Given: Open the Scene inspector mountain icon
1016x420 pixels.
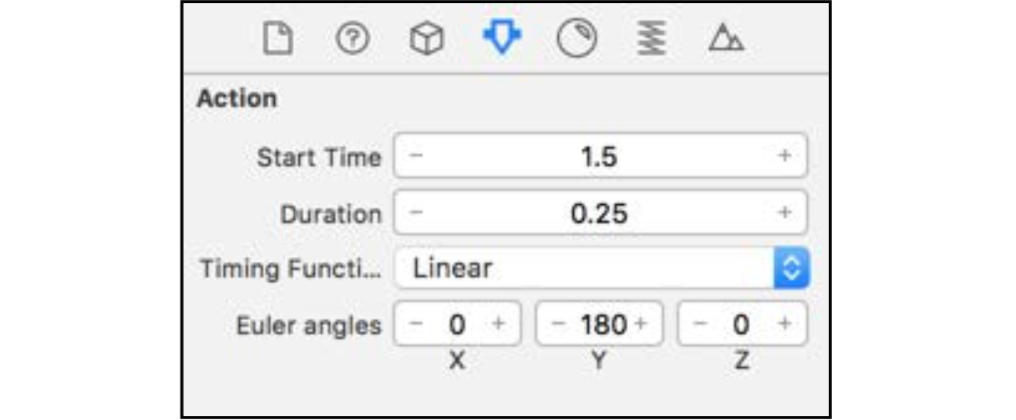Looking at the screenshot, I should coord(726,39).
